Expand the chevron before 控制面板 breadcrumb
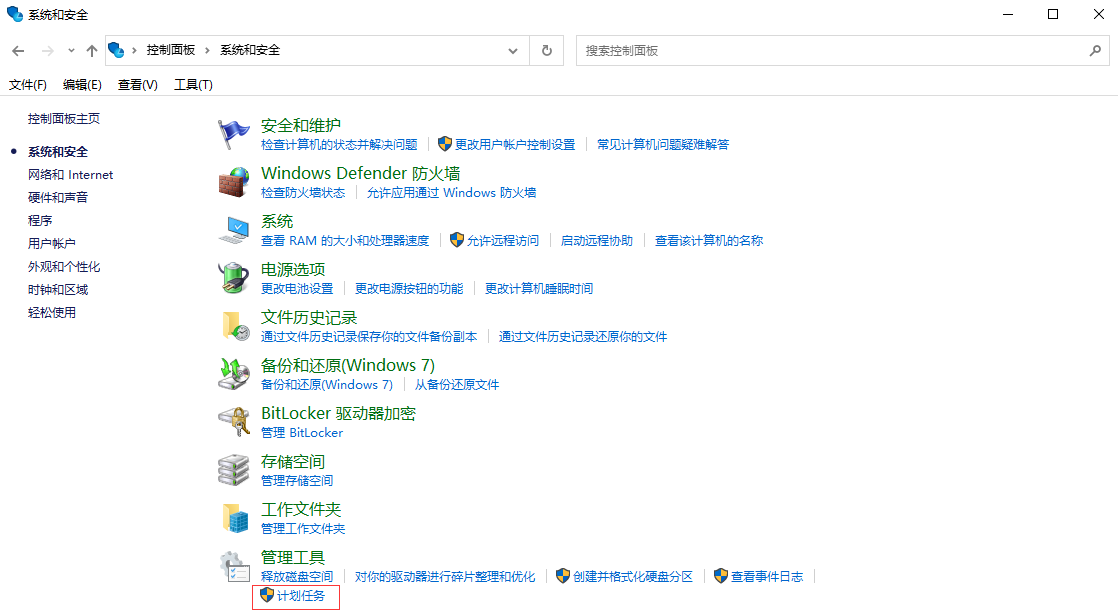Image resolution: width=1118 pixels, height=612 pixels. [x=134, y=50]
